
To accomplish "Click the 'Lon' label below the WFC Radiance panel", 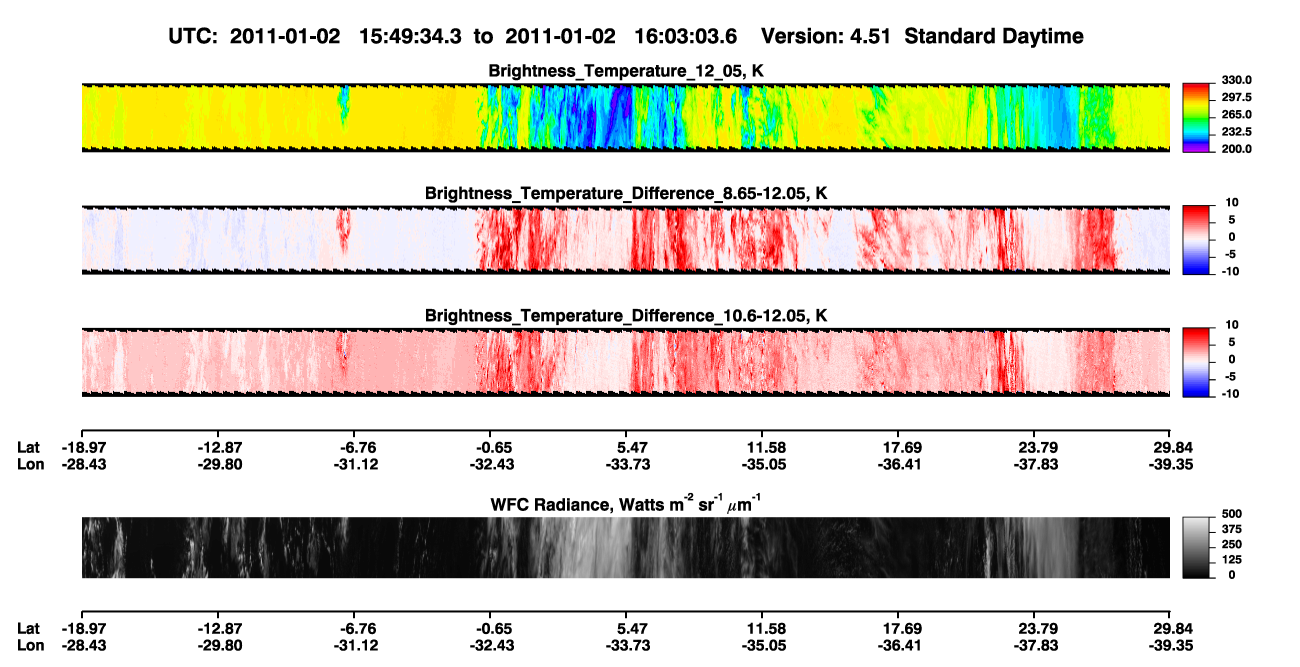I will [30, 644].
